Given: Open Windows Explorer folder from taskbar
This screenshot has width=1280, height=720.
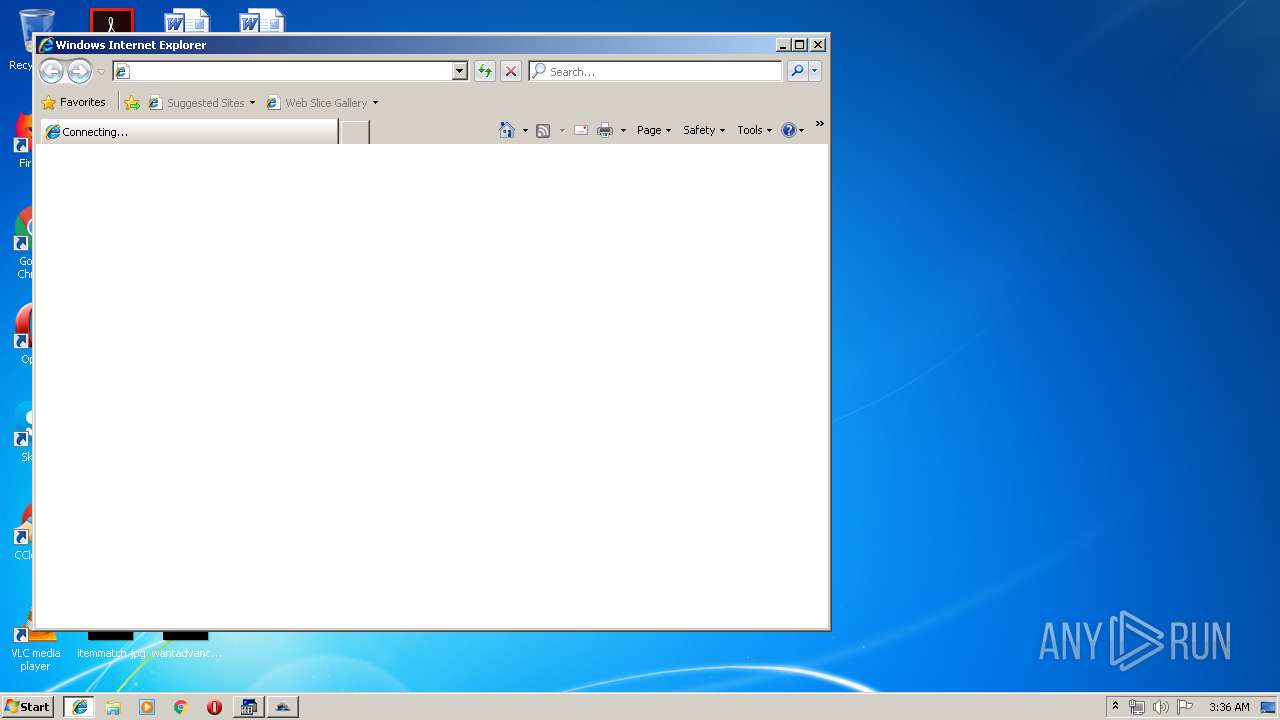Looking at the screenshot, I should click(113, 707).
